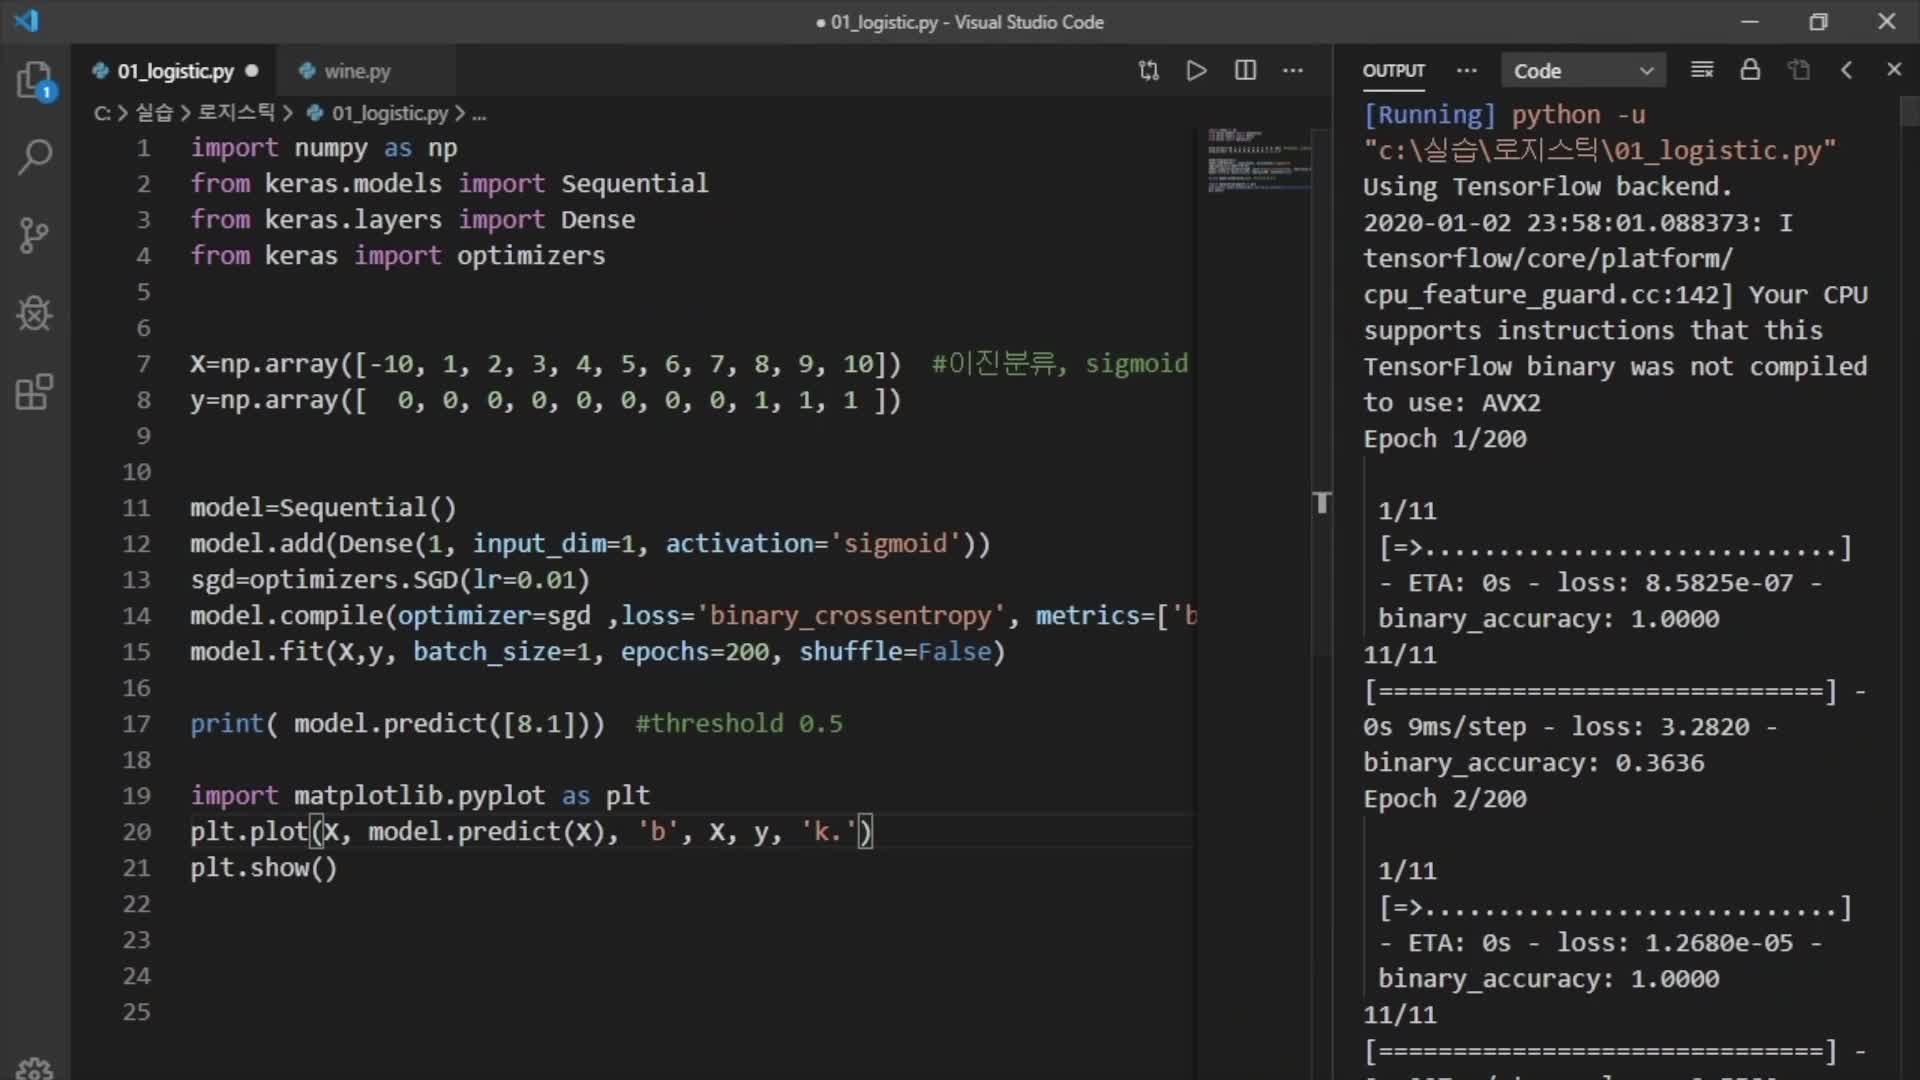Click 'epochs=200' on line 15

(695, 652)
